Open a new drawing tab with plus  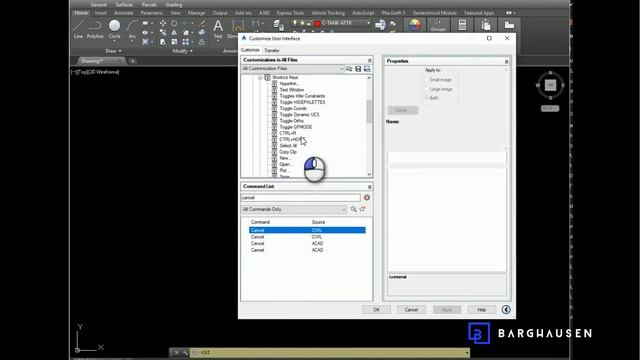(132, 61)
